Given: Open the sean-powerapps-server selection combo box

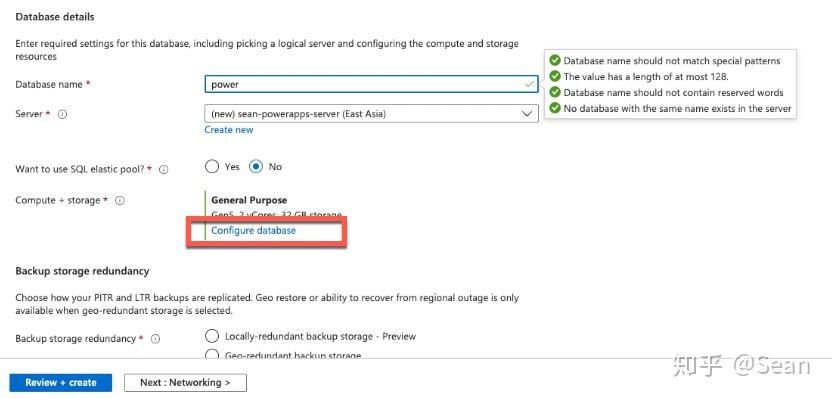Looking at the screenshot, I should pos(371,114).
